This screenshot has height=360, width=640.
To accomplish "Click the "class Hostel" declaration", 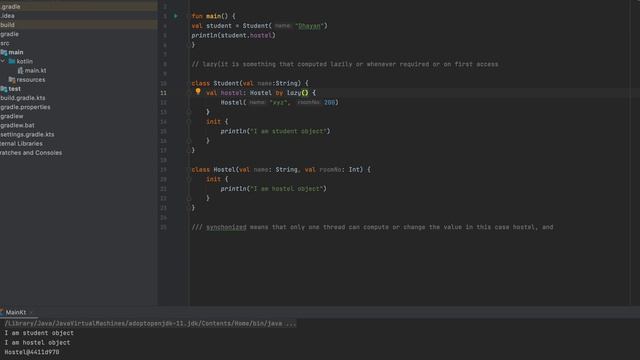I will point(213,170).
